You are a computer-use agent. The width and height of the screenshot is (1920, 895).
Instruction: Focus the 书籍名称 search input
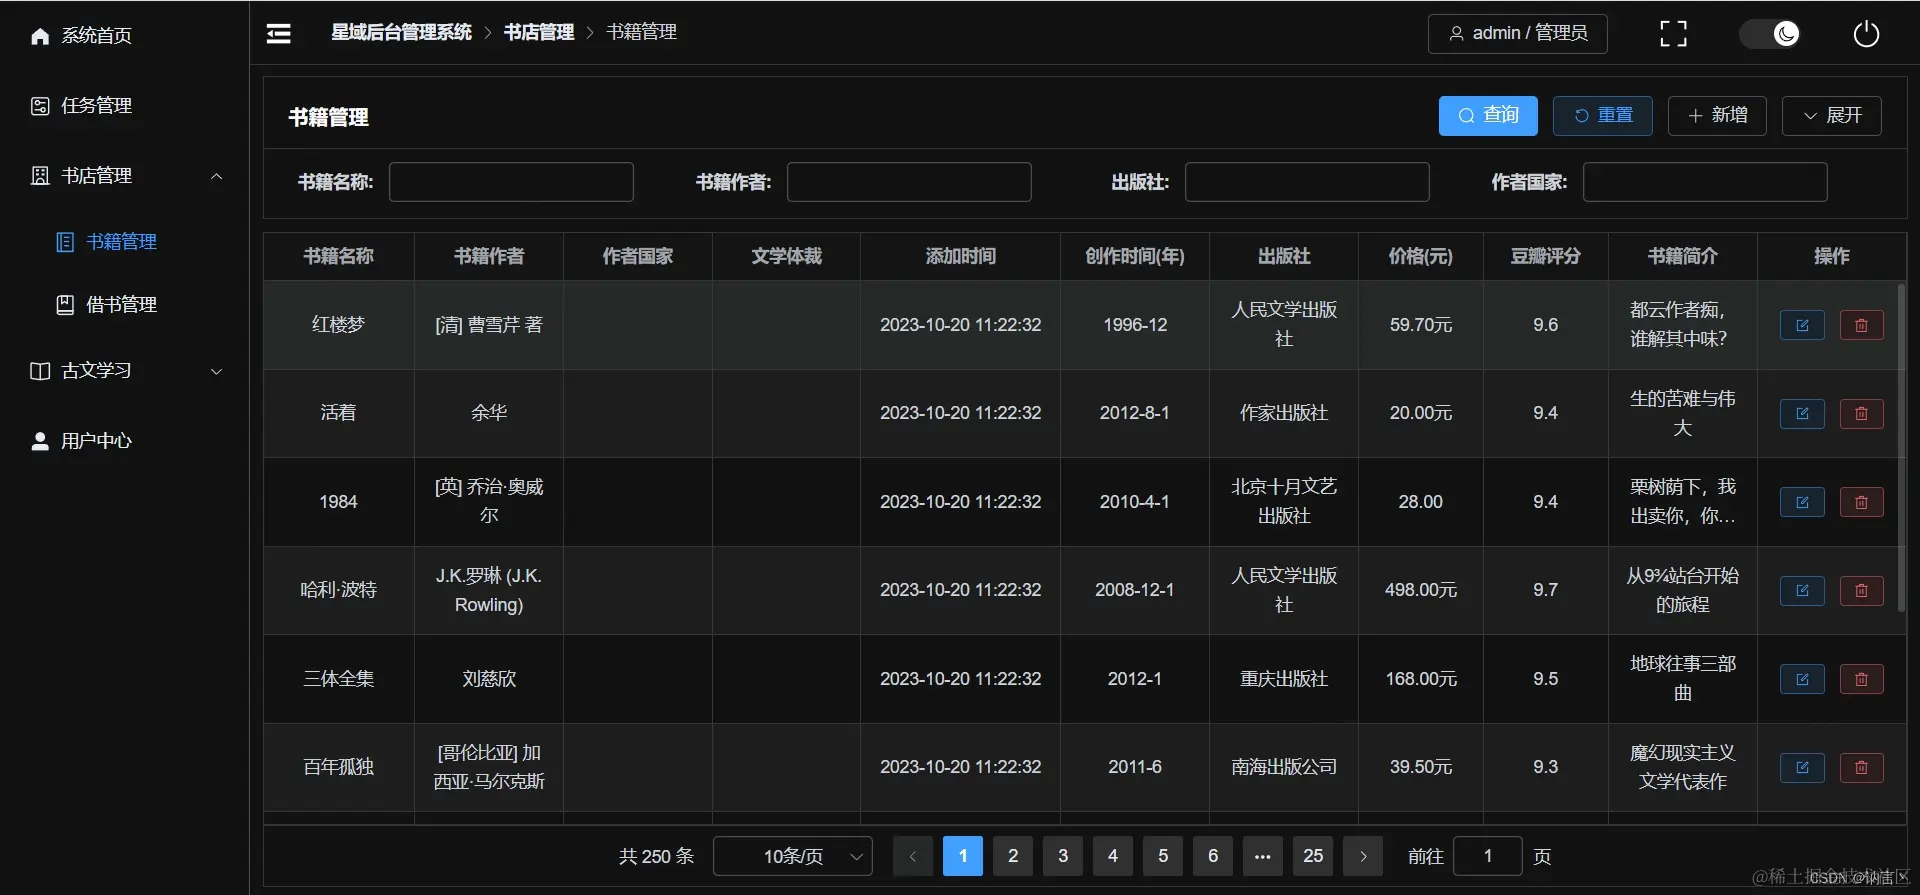(511, 182)
